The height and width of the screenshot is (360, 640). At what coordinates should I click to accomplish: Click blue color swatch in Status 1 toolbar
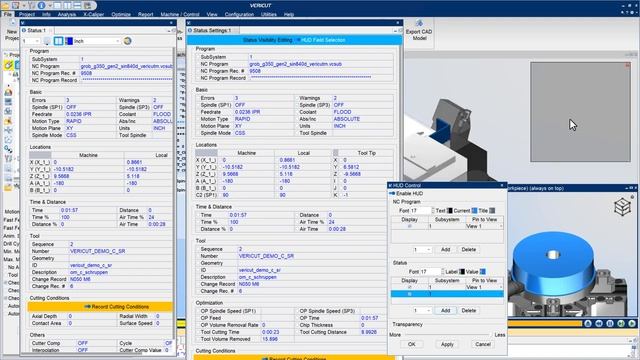tap(69, 41)
